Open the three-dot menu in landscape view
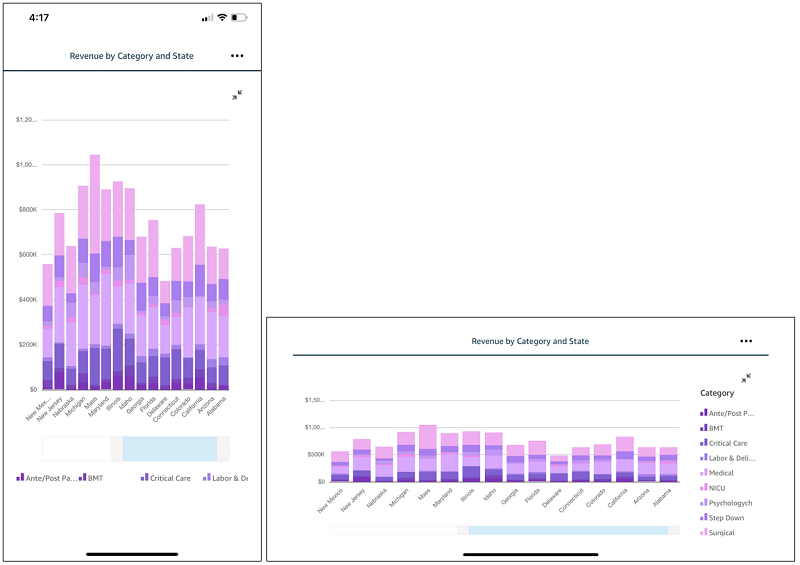This screenshot has height=565, width=800. pos(746,341)
